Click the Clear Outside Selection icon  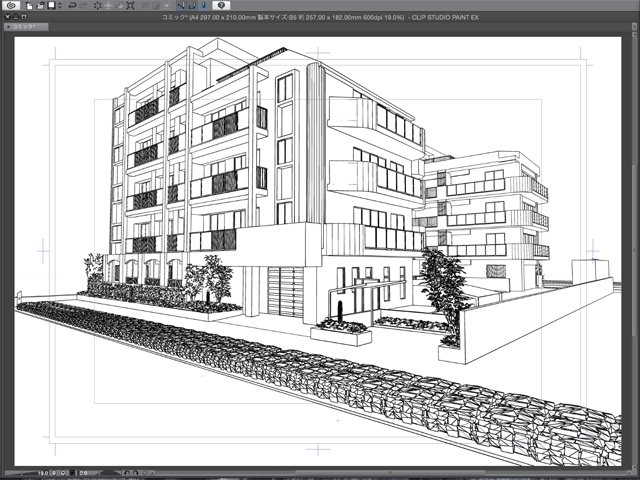coord(109,5)
